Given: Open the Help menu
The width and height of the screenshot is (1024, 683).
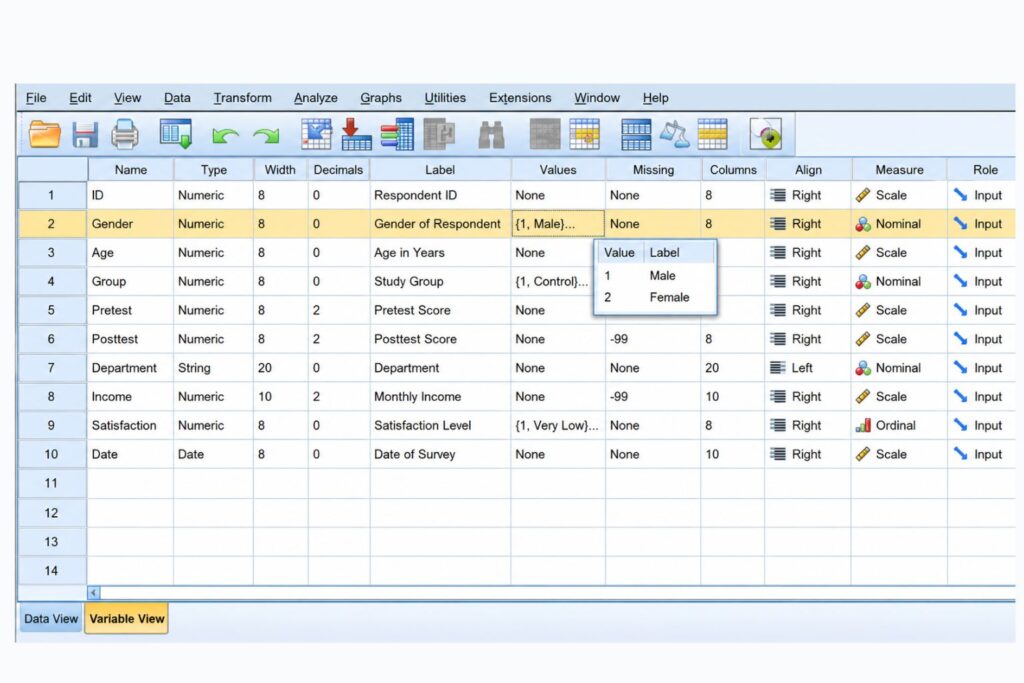Looking at the screenshot, I should tap(655, 98).
